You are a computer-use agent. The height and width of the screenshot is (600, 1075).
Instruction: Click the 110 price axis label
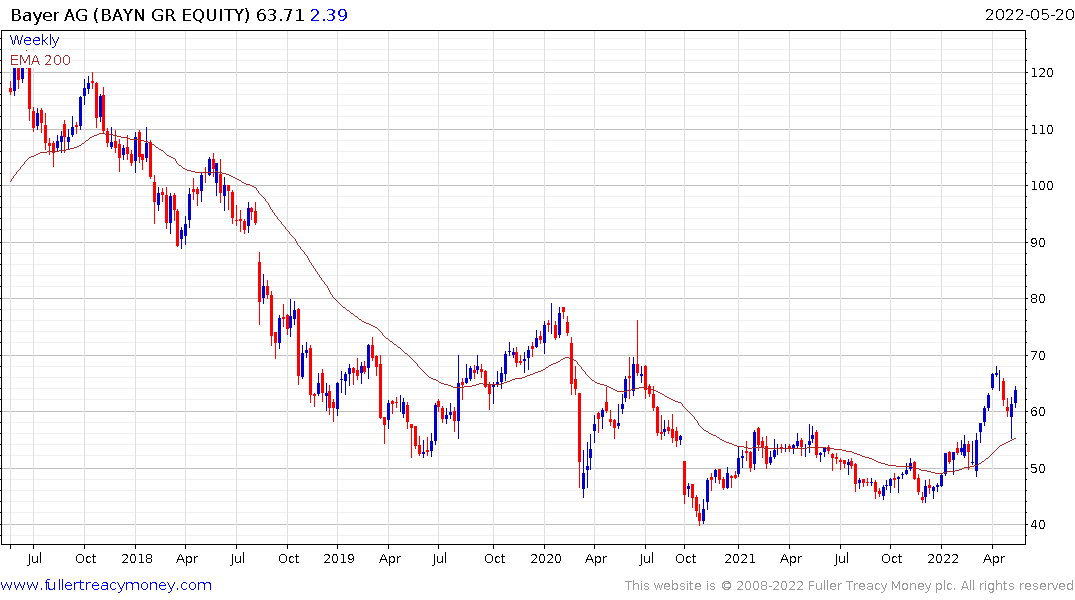[1042, 130]
